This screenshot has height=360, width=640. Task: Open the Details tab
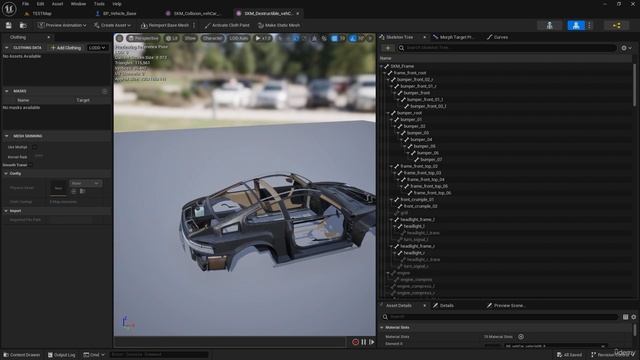click(443, 305)
